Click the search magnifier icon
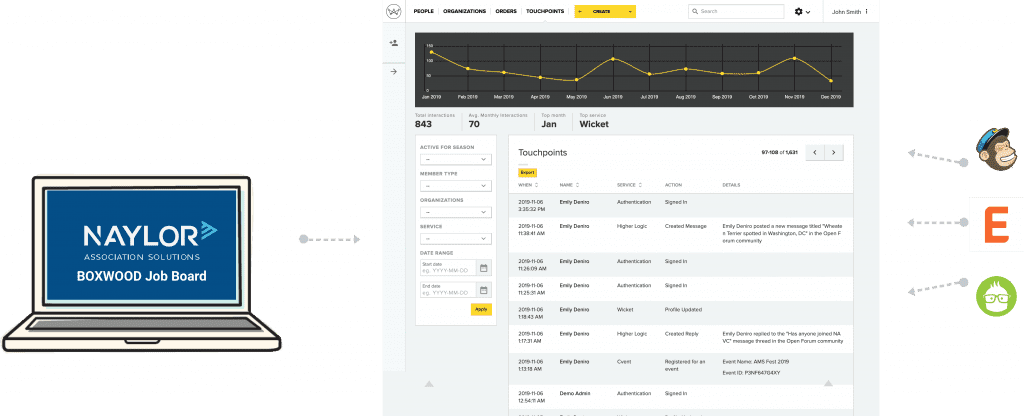This screenshot has width=1024, height=416. pyautogui.click(x=696, y=12)
